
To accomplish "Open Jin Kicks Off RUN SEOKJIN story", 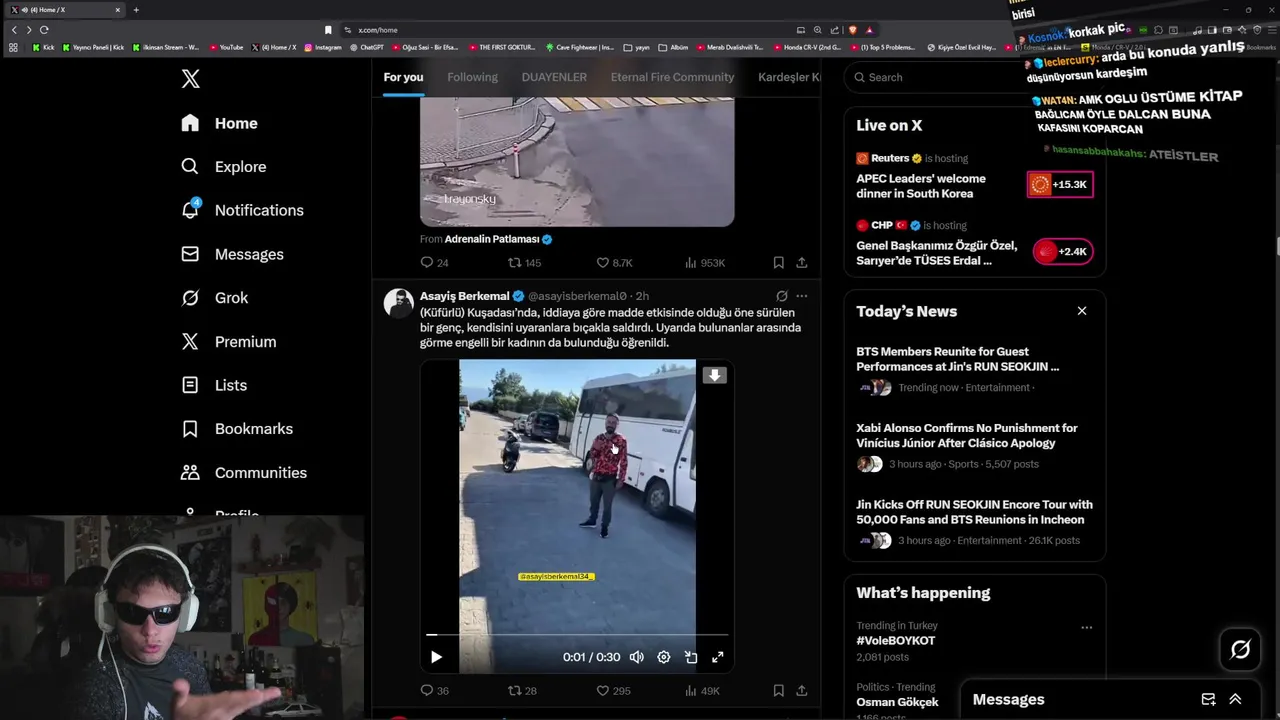I will pyautogui.click(x=974, y=512).
